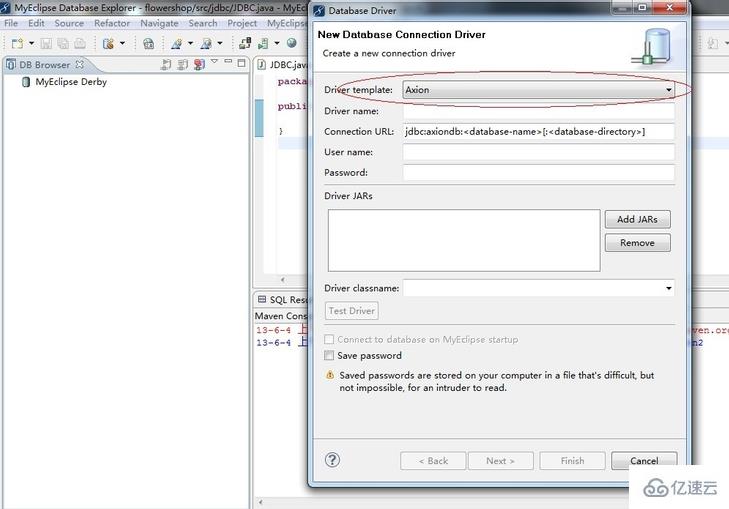Click second wizard-pen toolbar icon

pyautogui.click(x=206, y=44)
